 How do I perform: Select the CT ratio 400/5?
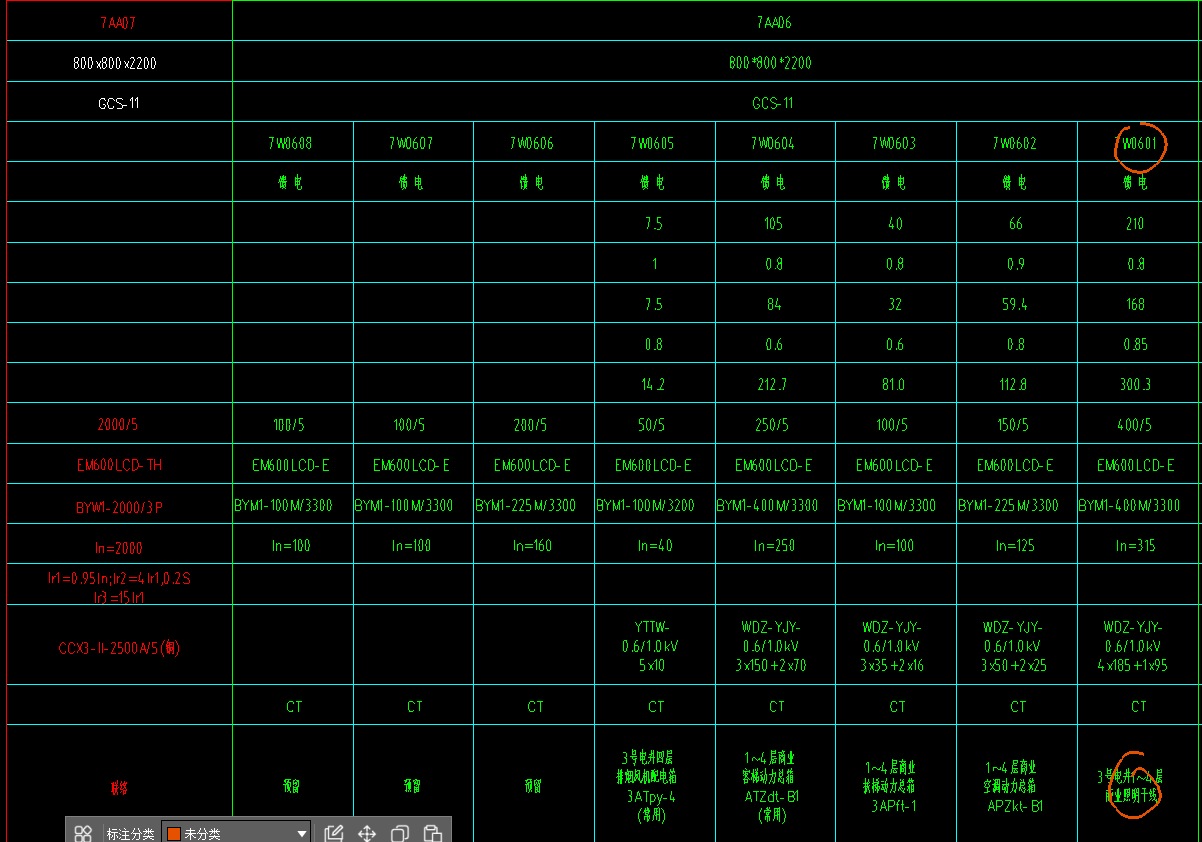[1135, 425]
